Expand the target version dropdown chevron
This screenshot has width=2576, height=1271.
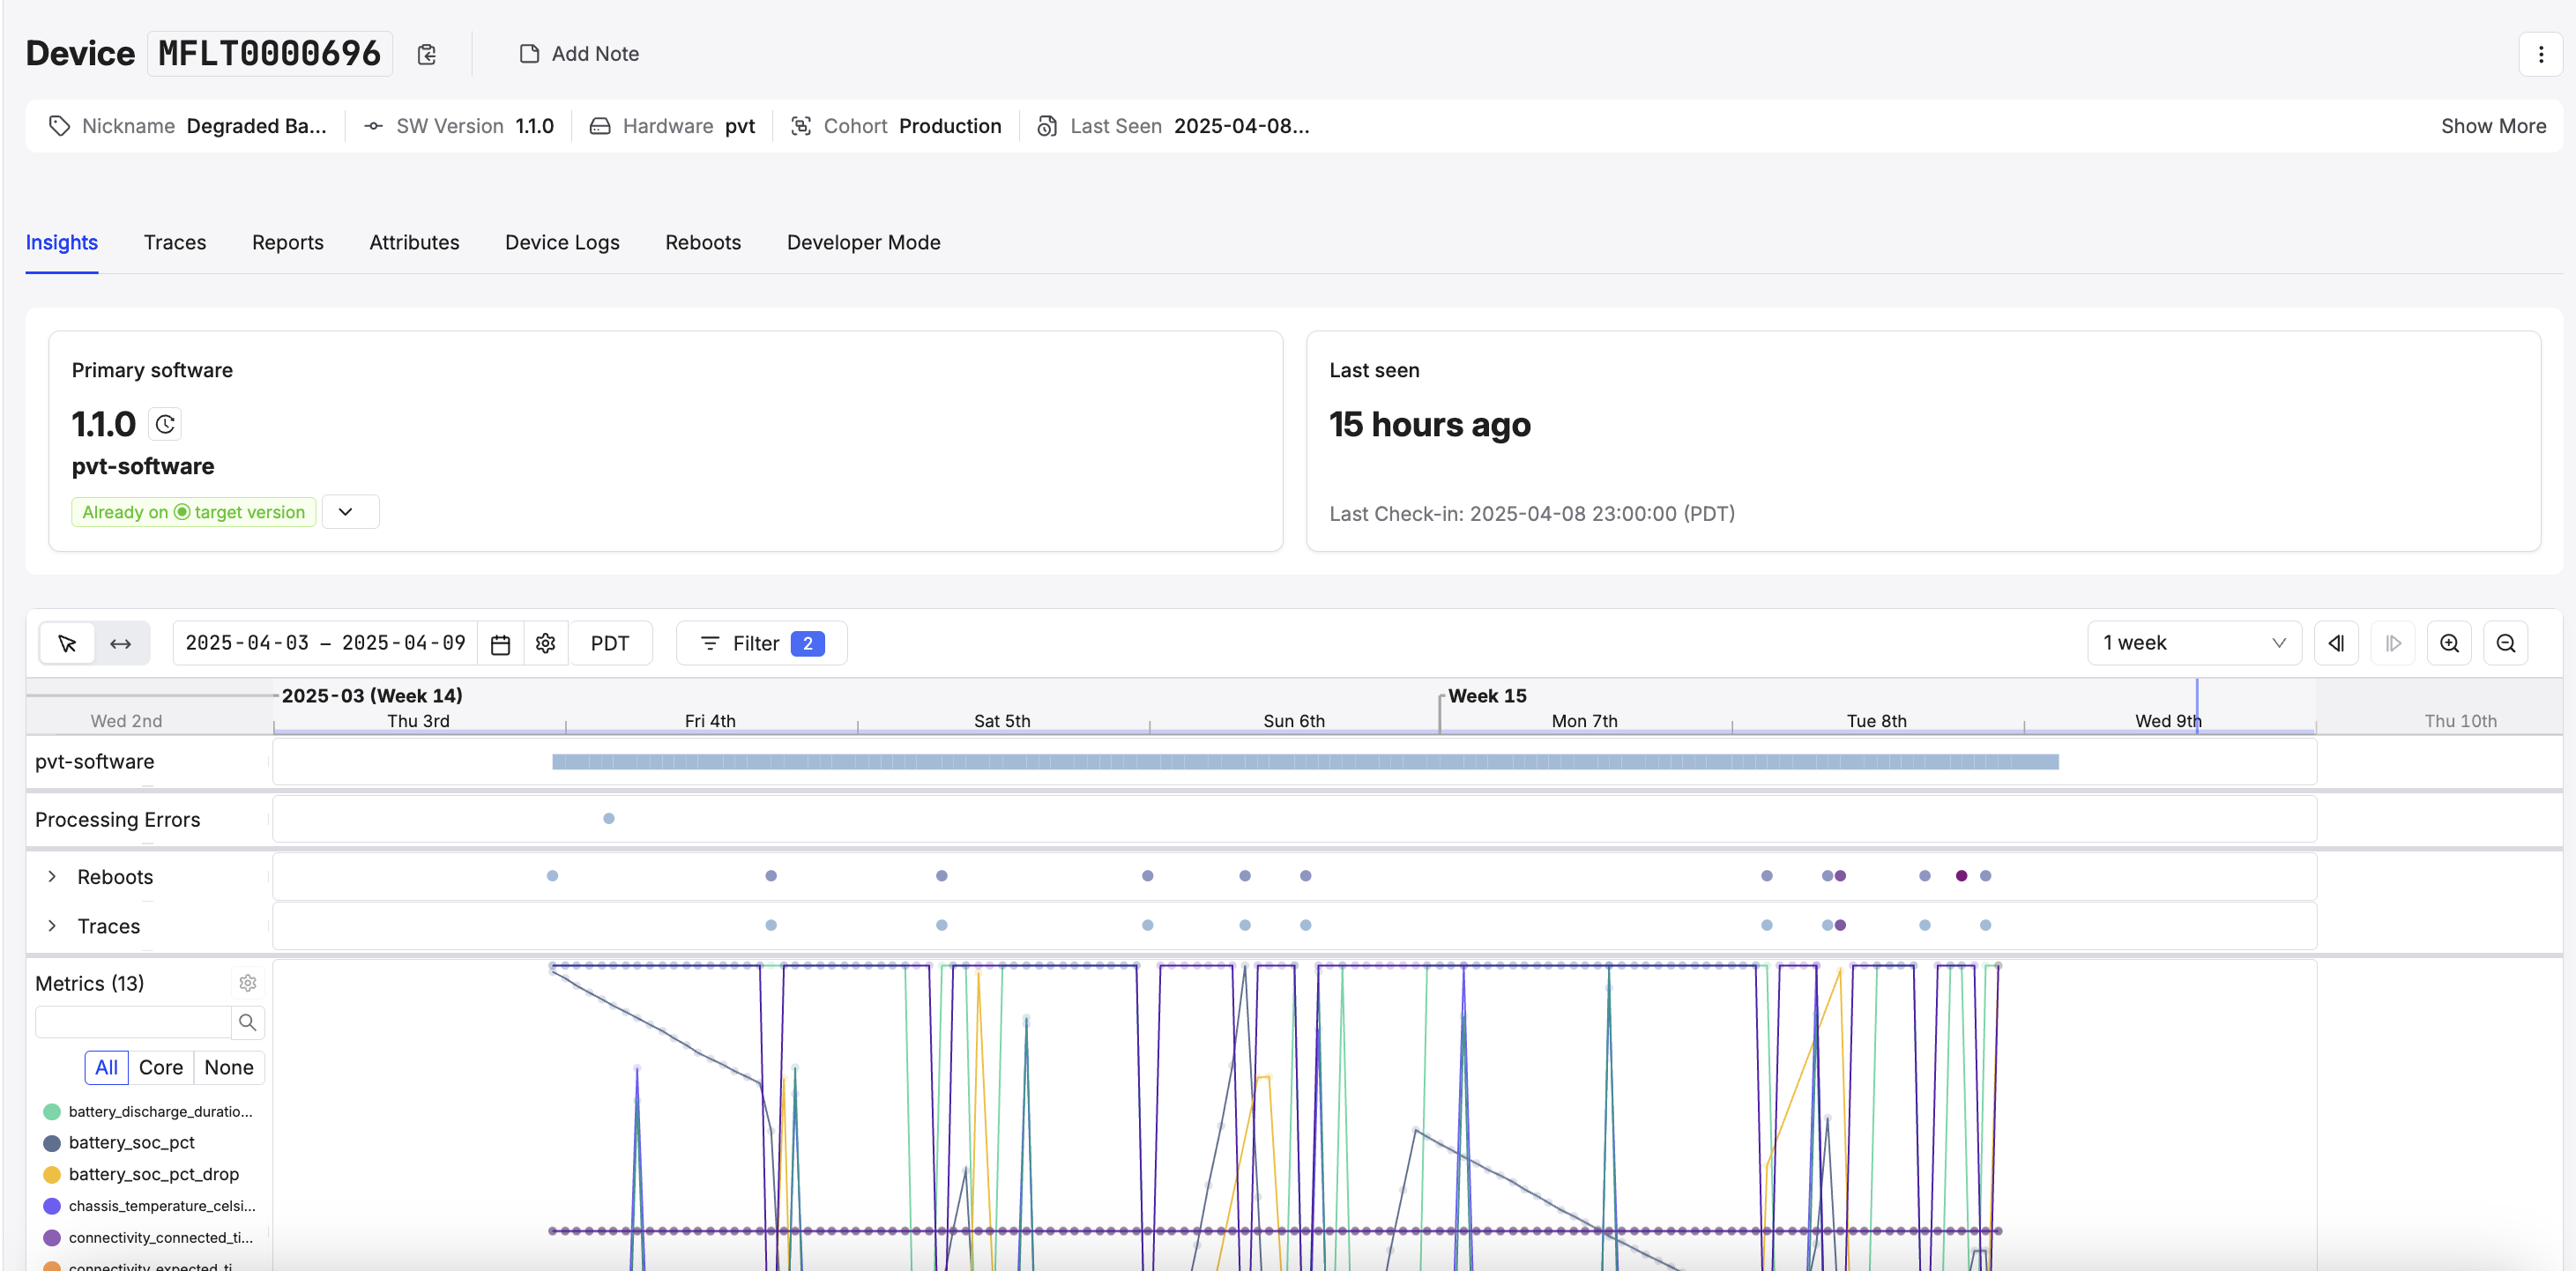346,512
